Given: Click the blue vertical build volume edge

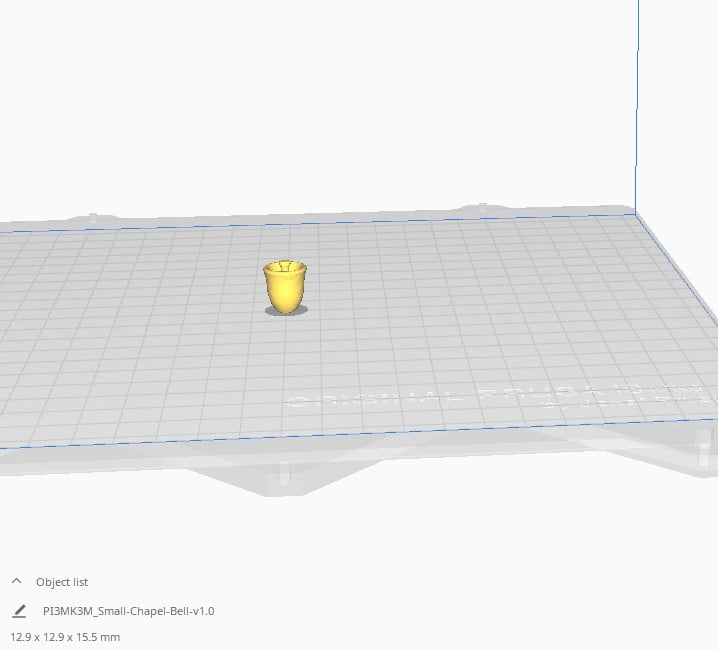Looking at the screenshot, I should coord(637,100).
